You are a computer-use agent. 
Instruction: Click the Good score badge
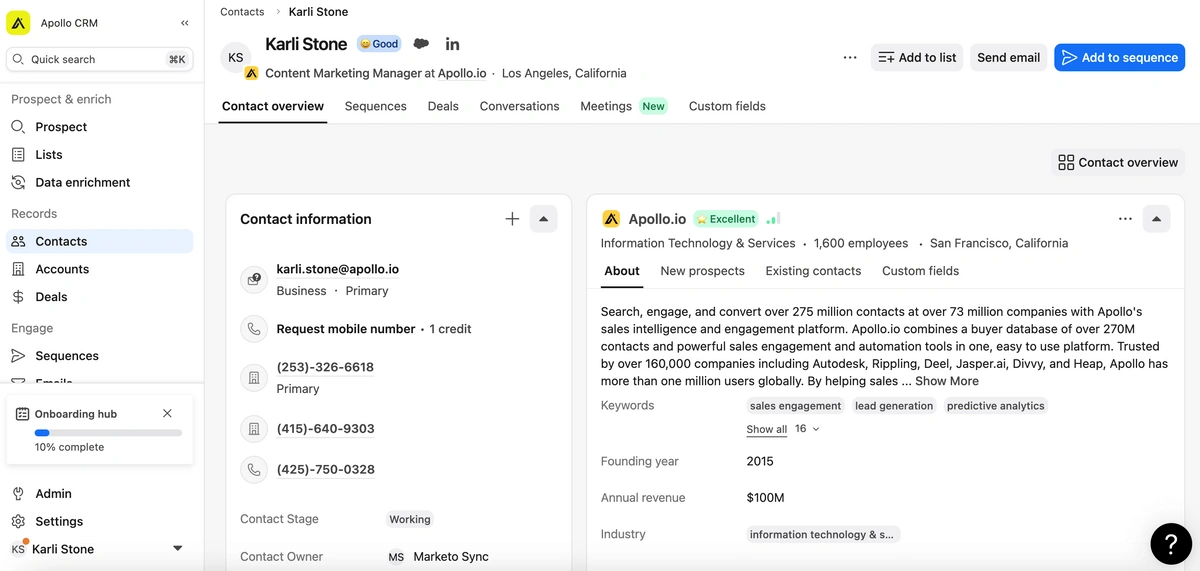coord(379,44)
